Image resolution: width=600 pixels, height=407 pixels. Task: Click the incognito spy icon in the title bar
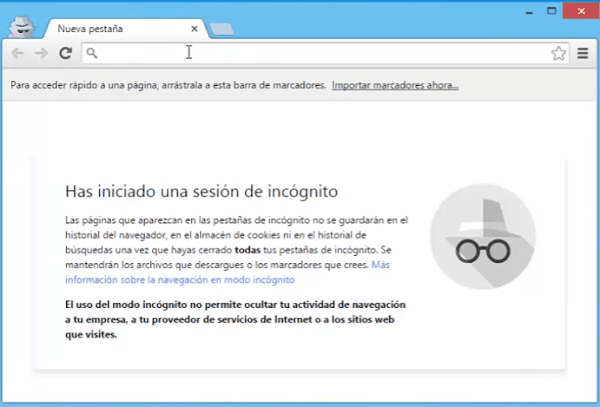pos(21,26)
